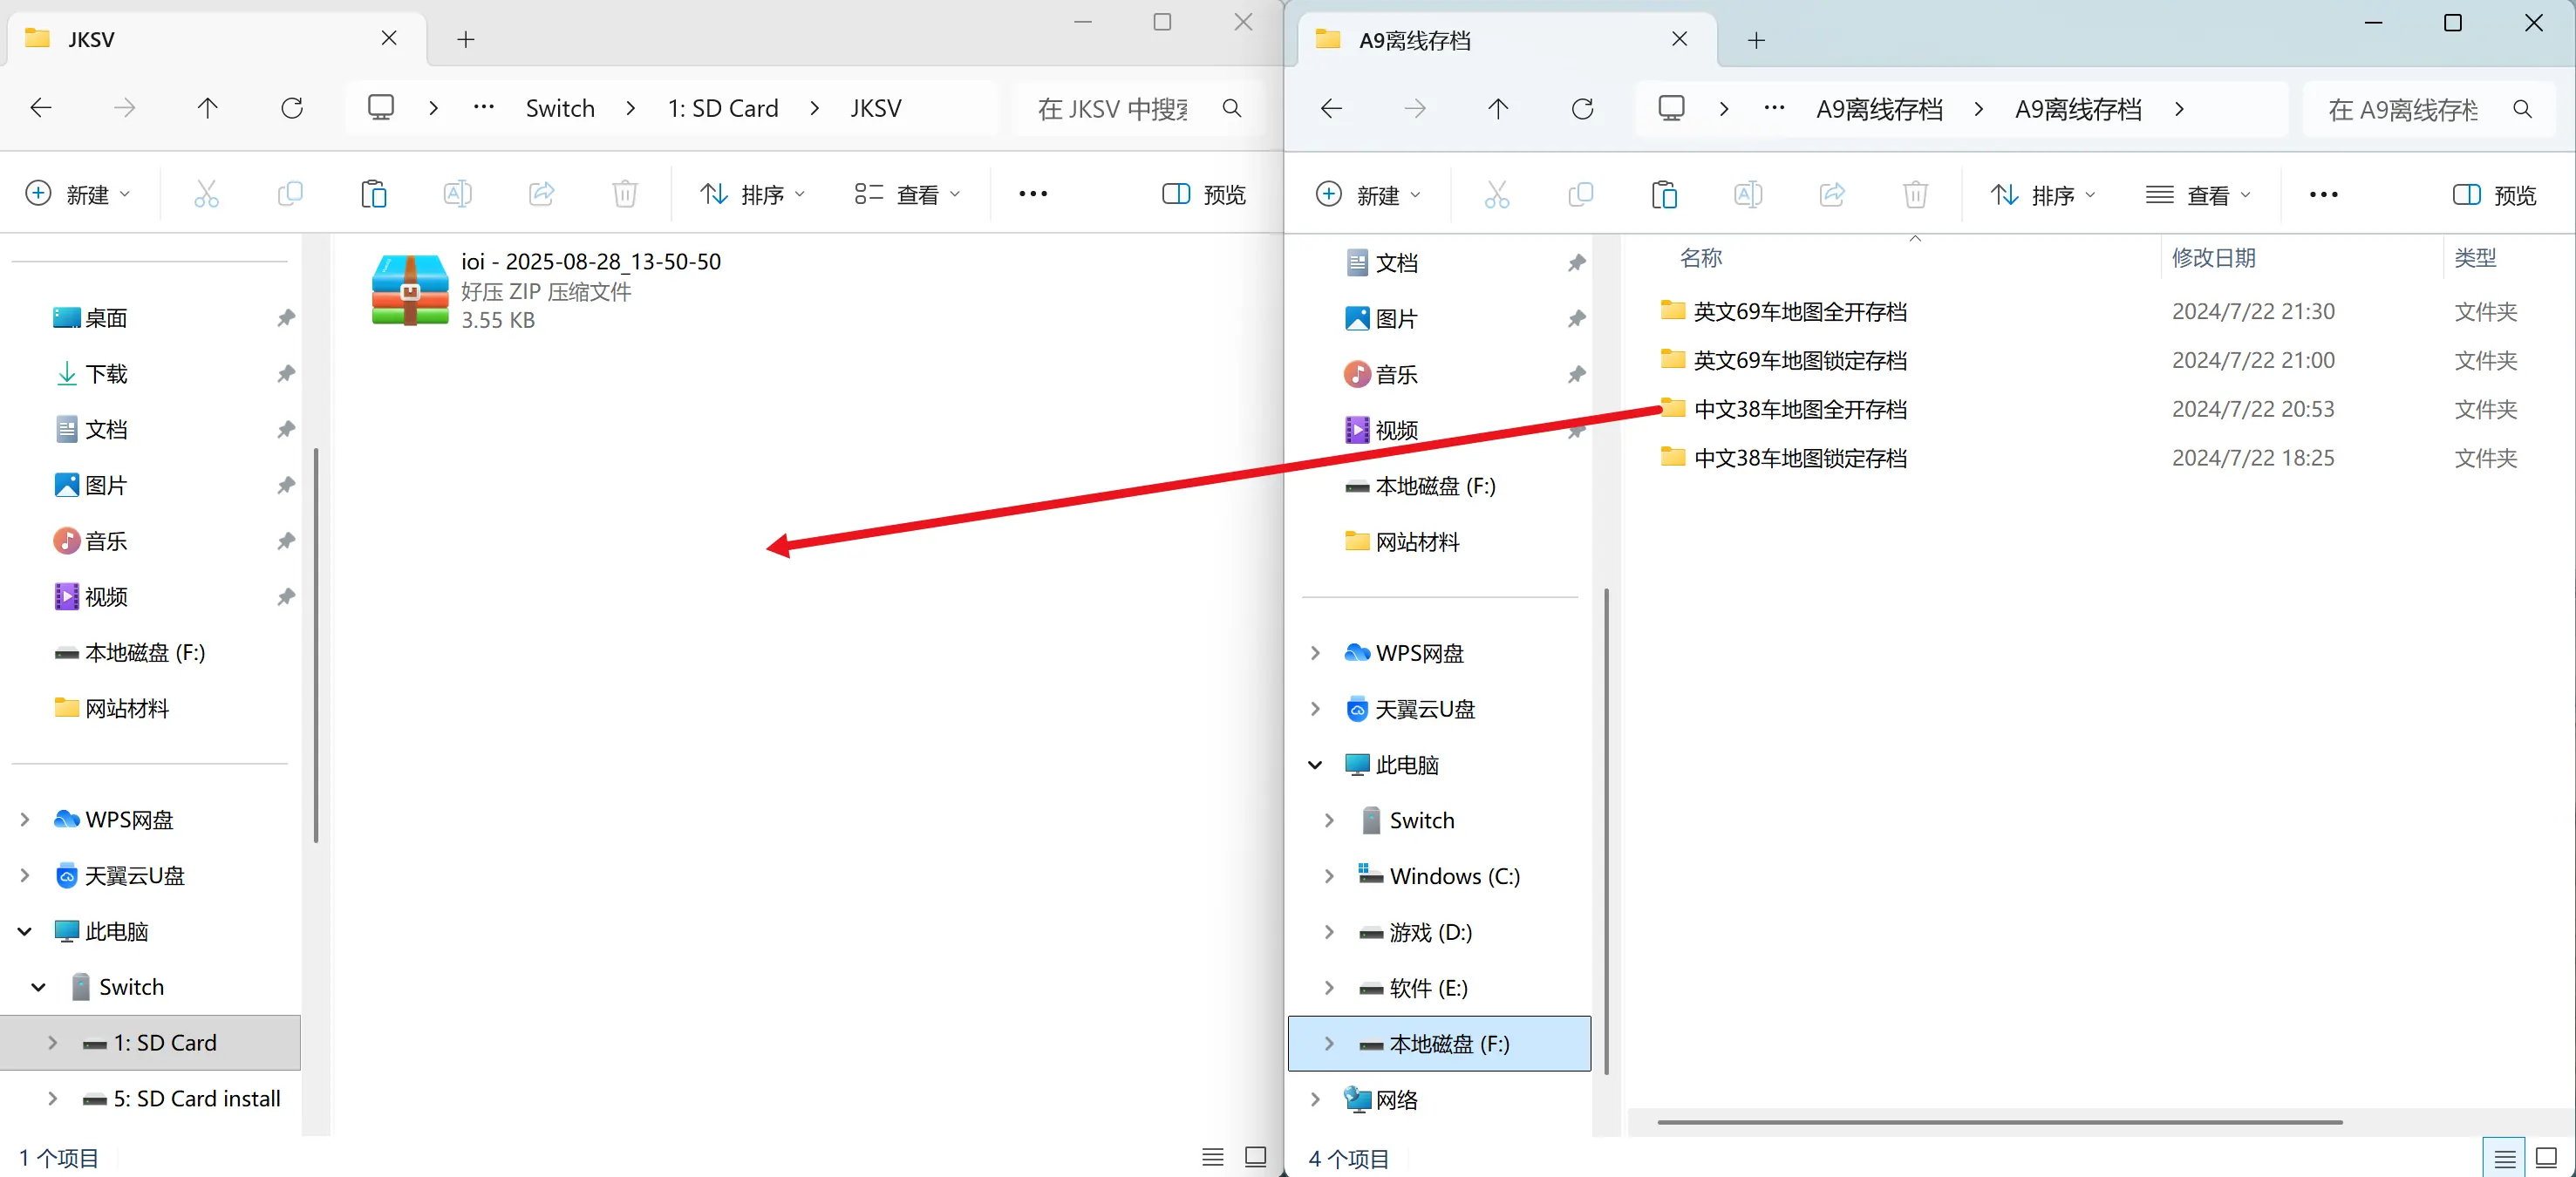Click the search magnifier in JKSV window
The width and height of the screenshot is (2576, 1177).
coord(1232,108)
